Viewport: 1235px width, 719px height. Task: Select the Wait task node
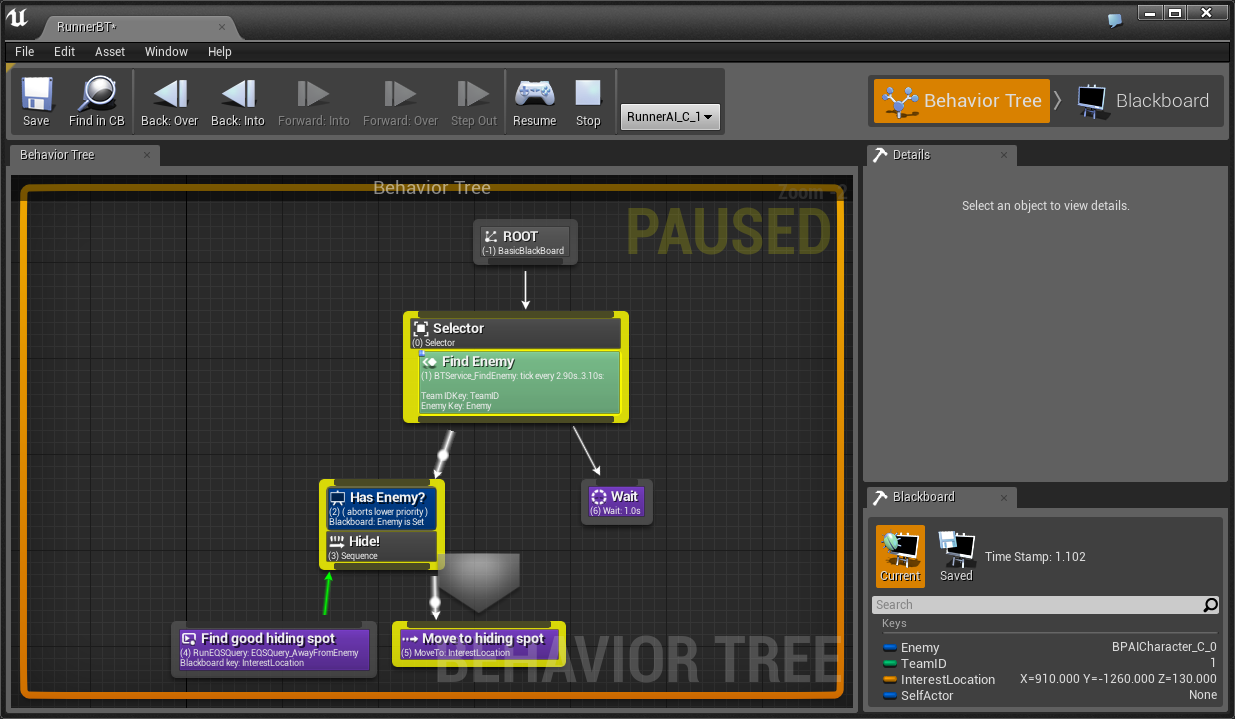(x=615, y=502)
